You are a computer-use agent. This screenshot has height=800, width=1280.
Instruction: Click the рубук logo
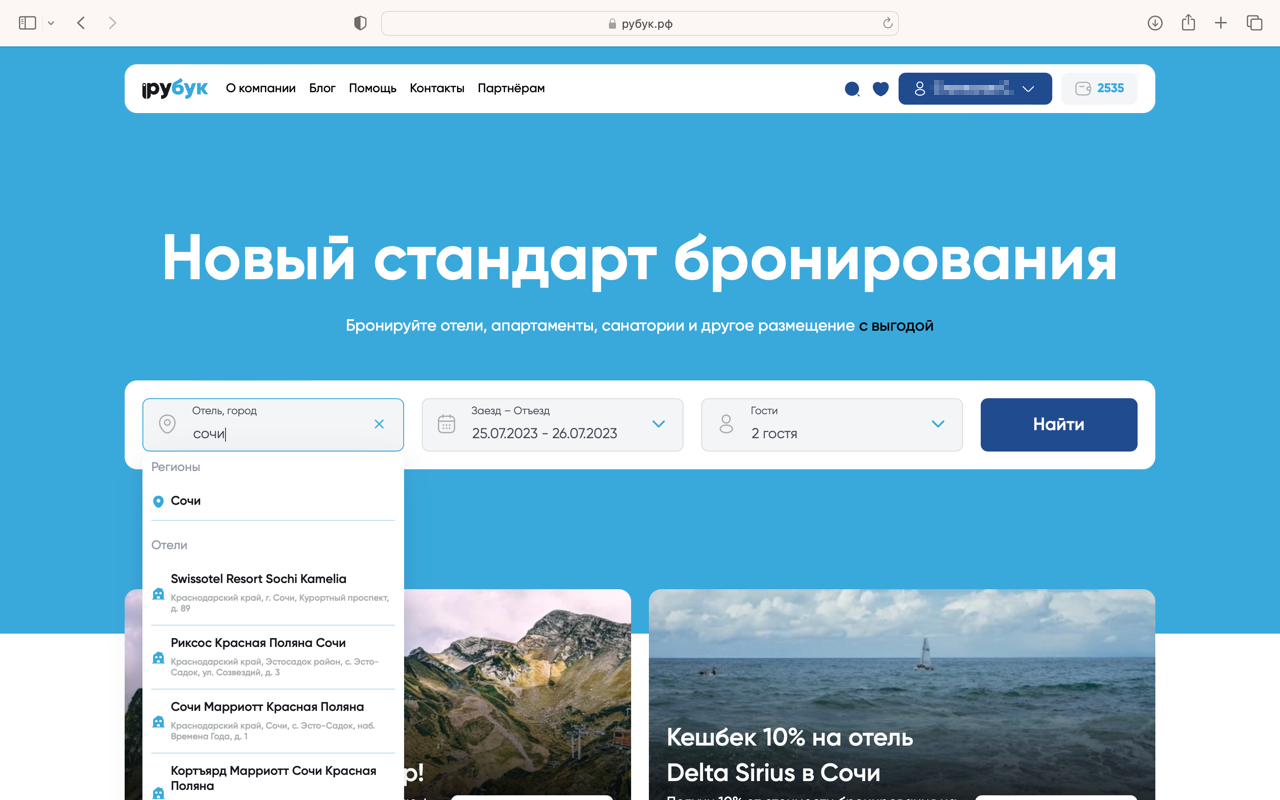click(175, 88)
